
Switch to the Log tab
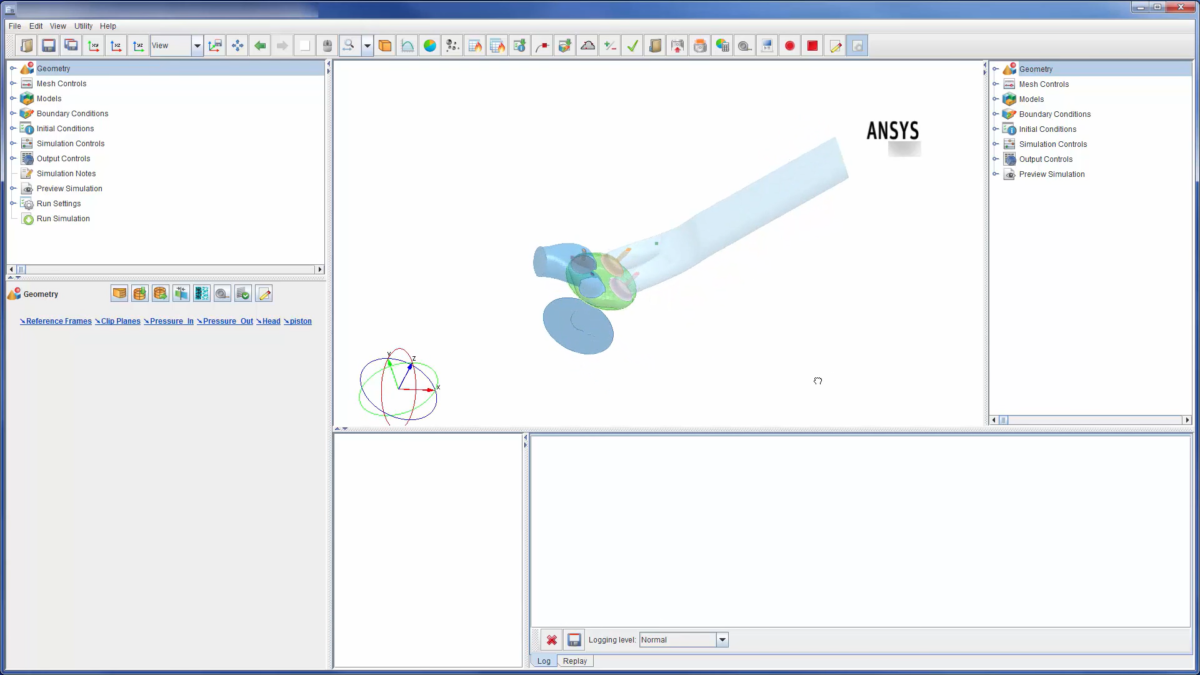[544, 661]
